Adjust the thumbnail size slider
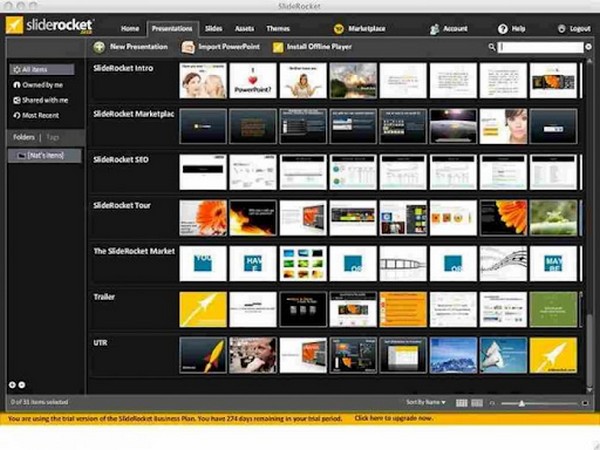 pyautogui.click(x=520, y=402)
